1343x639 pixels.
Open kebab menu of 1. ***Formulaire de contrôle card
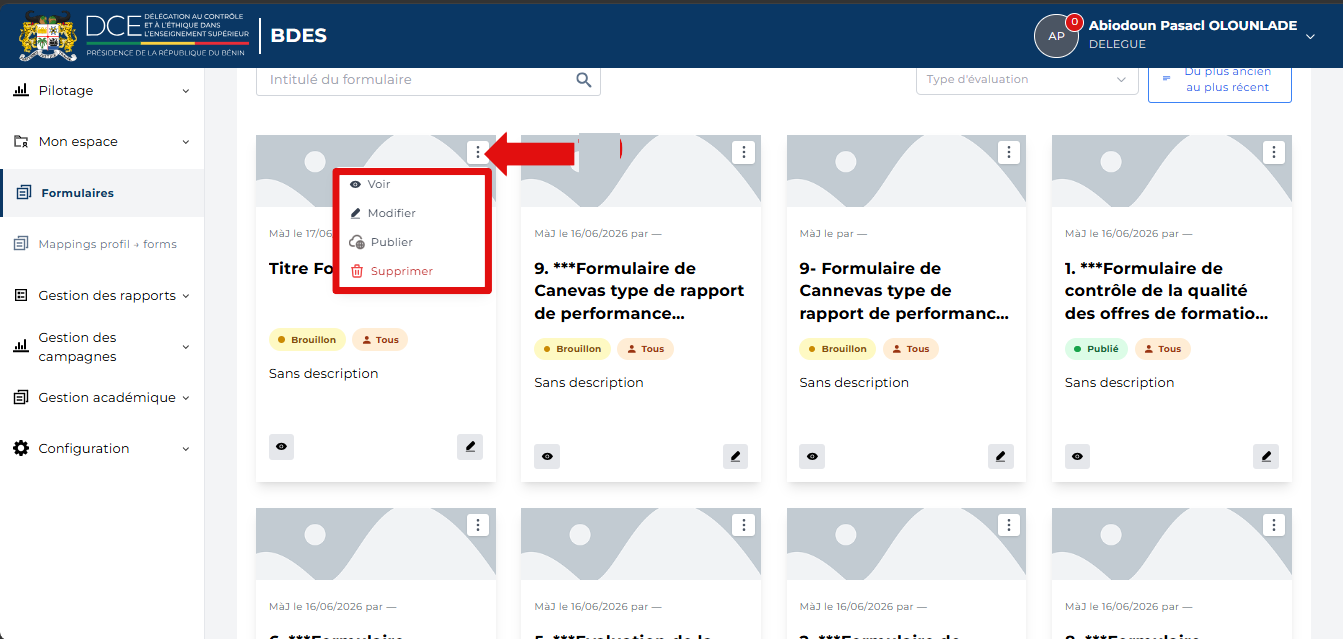[1274, 152]
